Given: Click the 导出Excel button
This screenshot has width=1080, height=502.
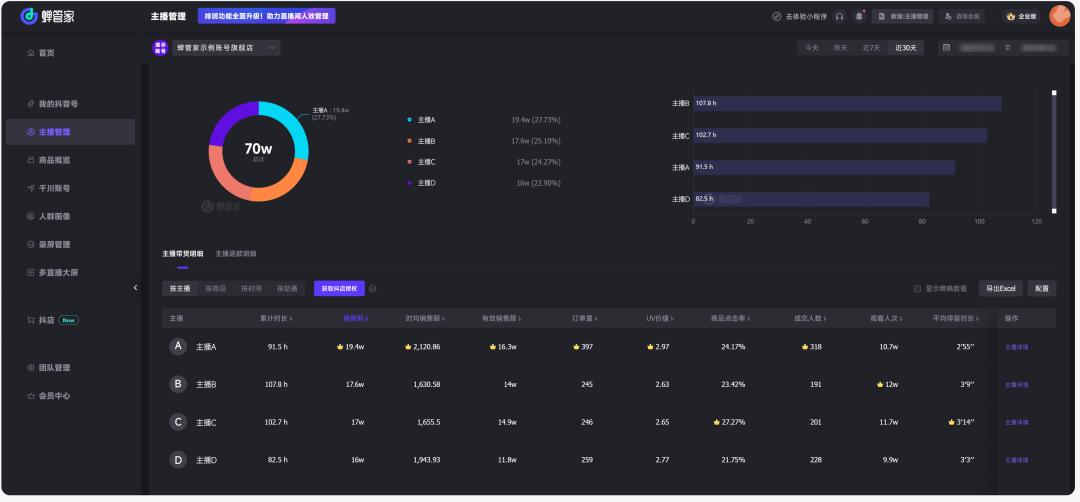Looking at the screenshot, I should coord(1000,289).
